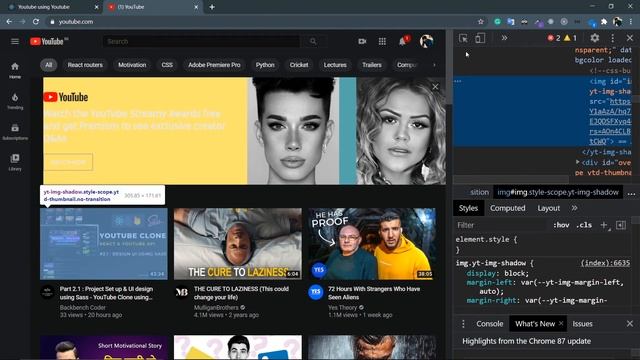Switch to the Computed tab

point(507,208)
